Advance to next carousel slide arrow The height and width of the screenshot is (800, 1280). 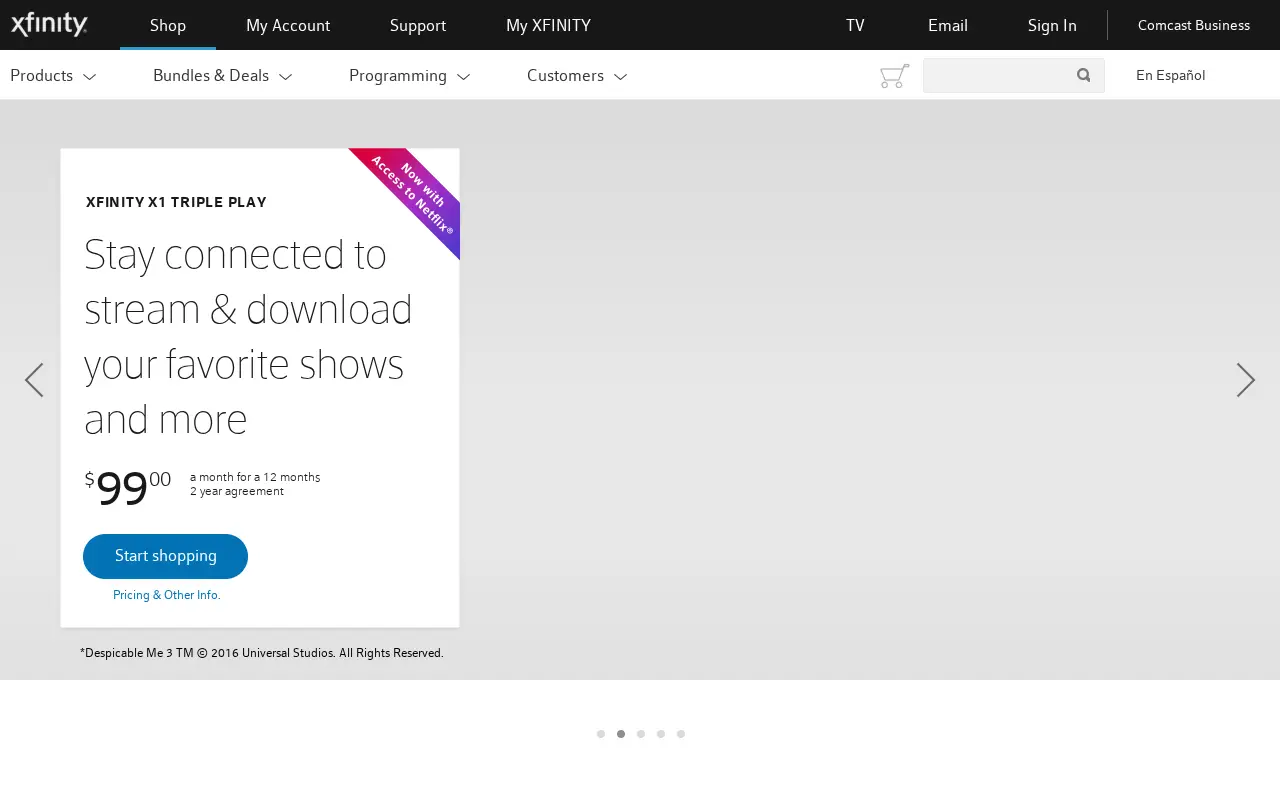(x=1245, y=380)
